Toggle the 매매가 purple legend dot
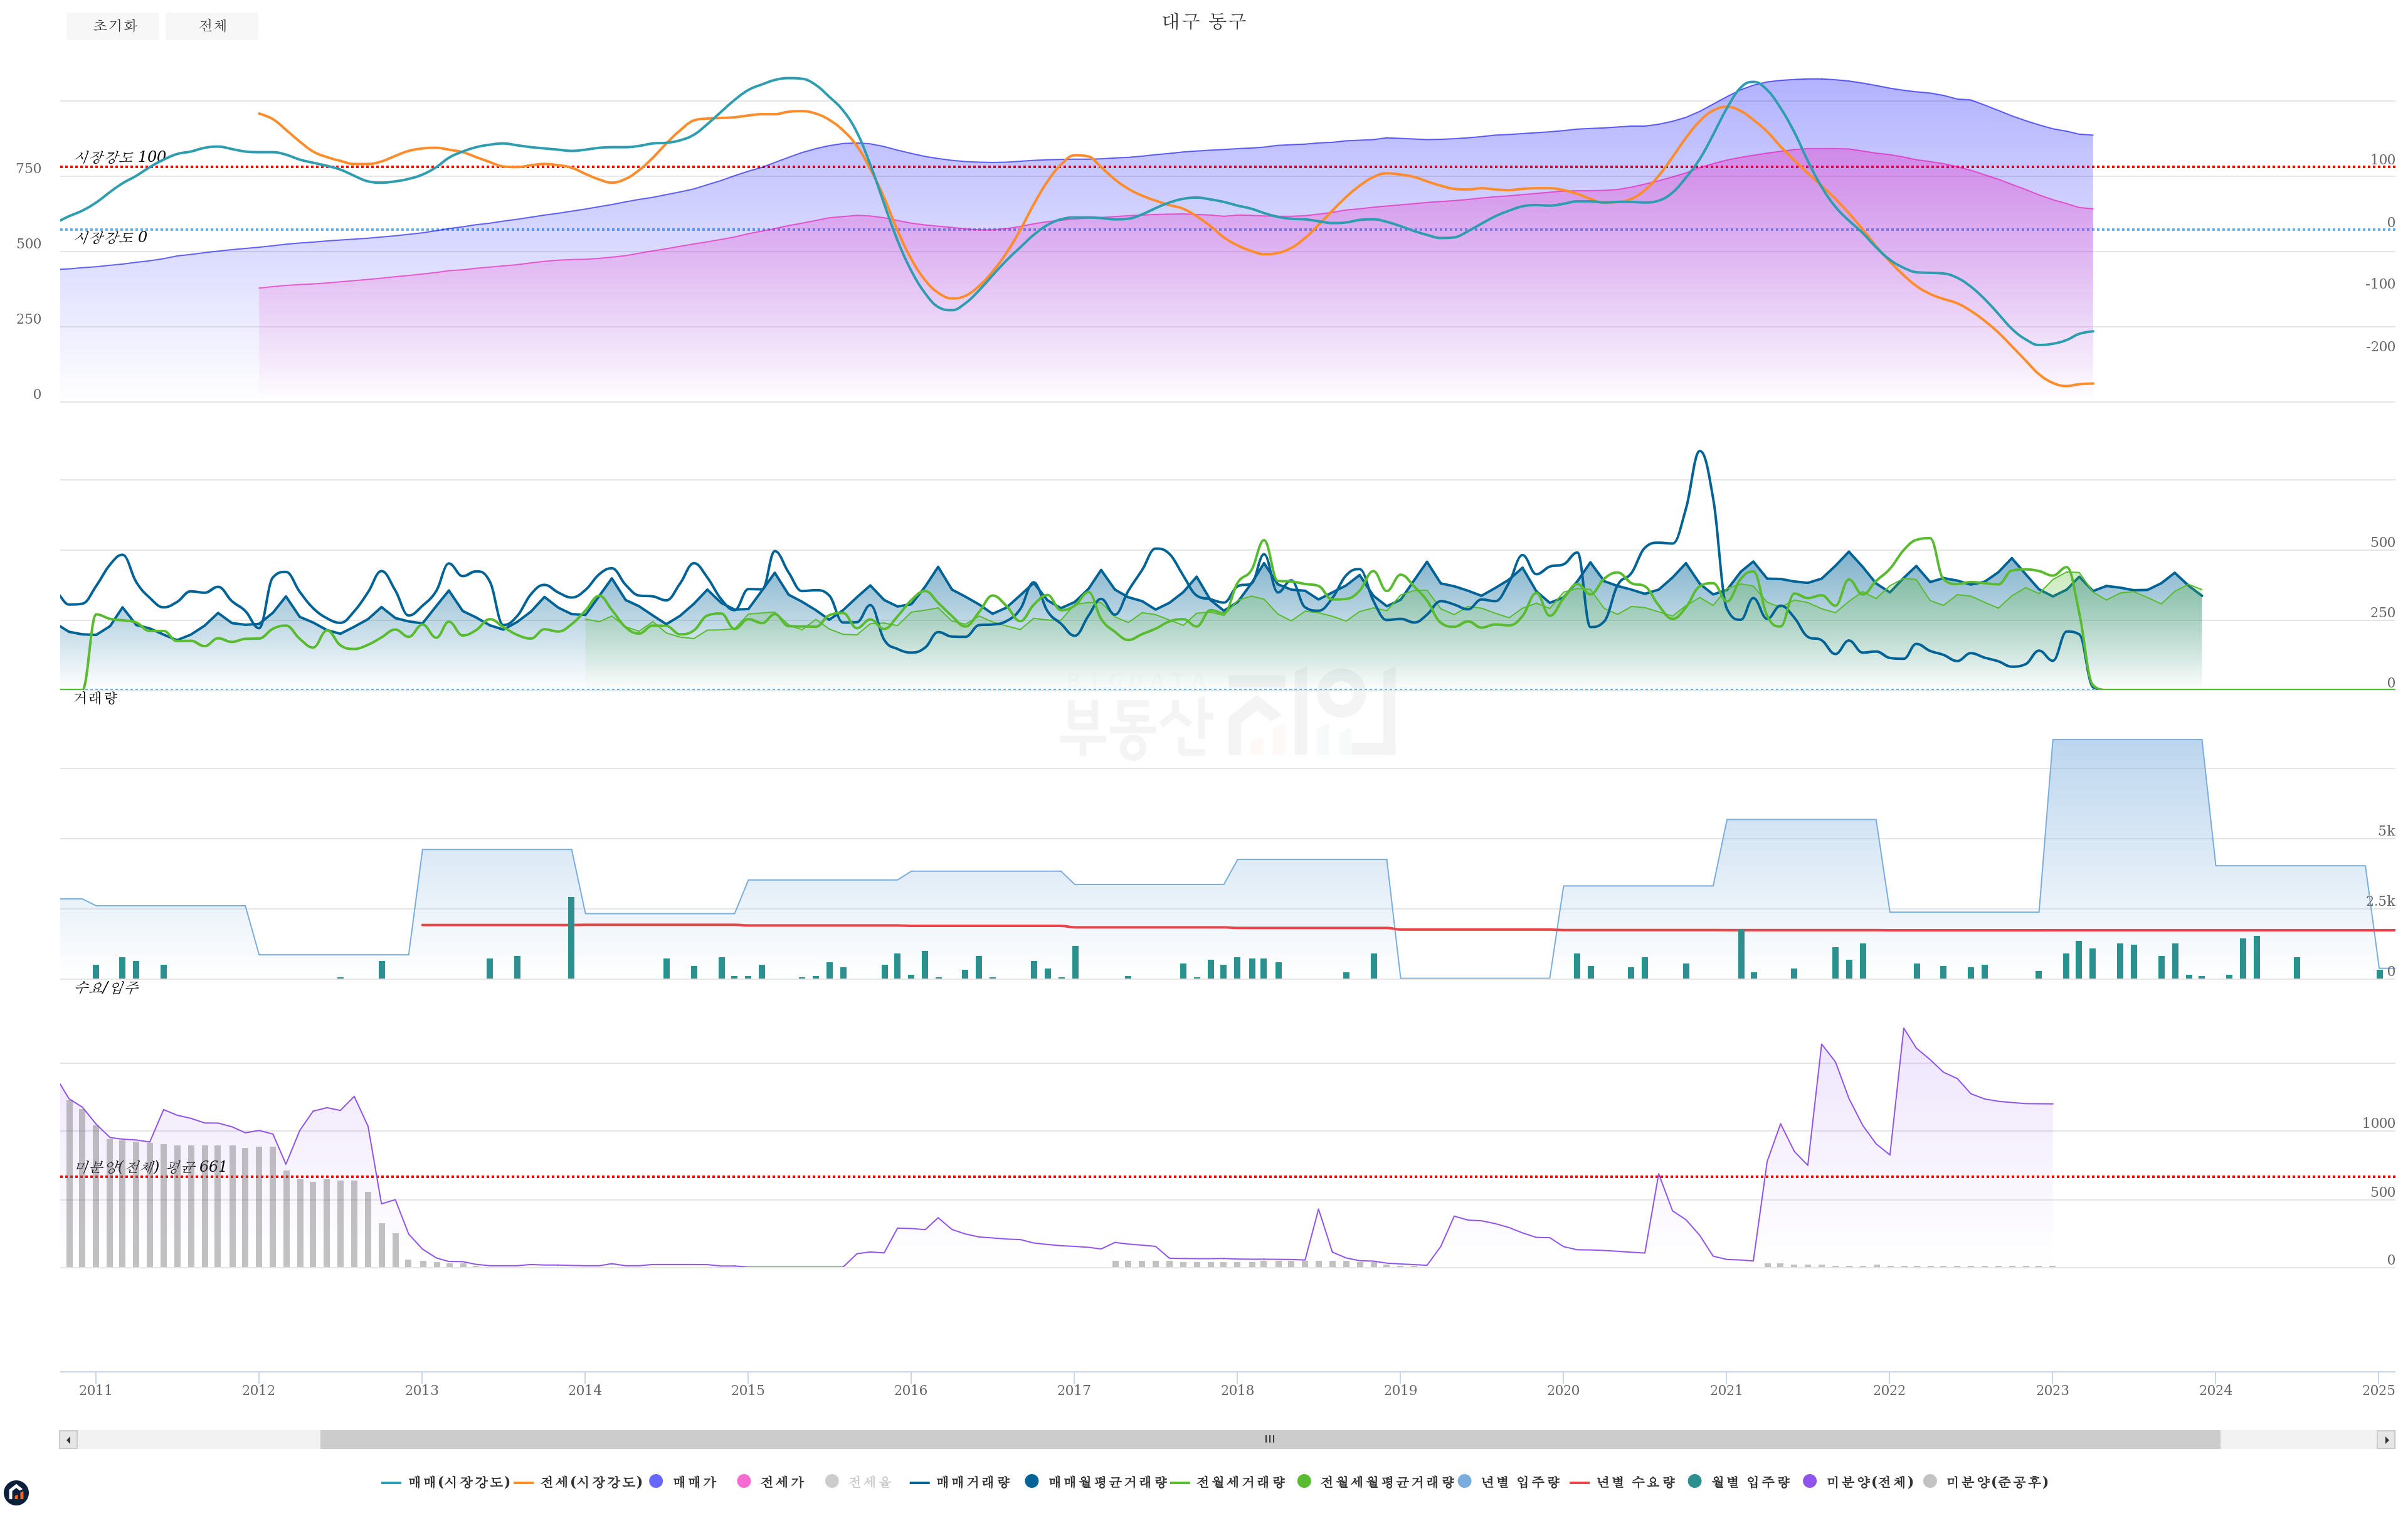This screenshot has width=2408, height=1518. (656, 1481)
